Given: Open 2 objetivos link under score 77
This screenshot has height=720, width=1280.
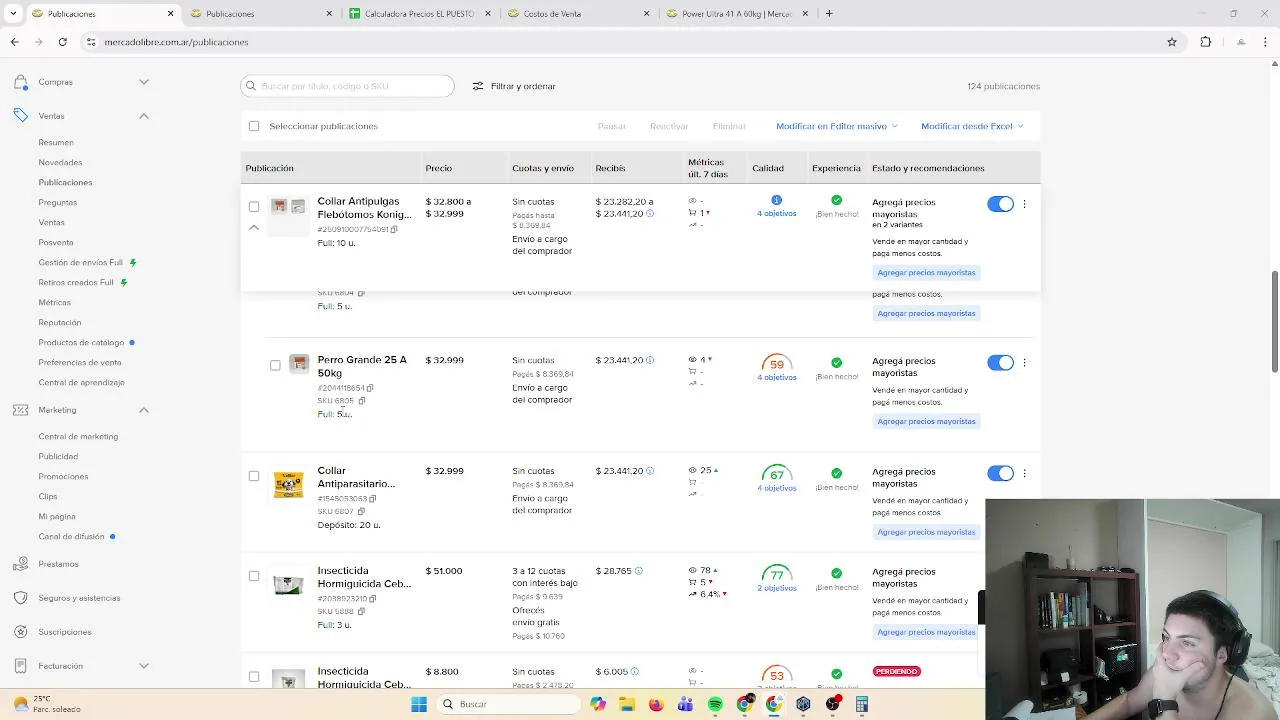Looking at the screenshot, I should [777, 588].
